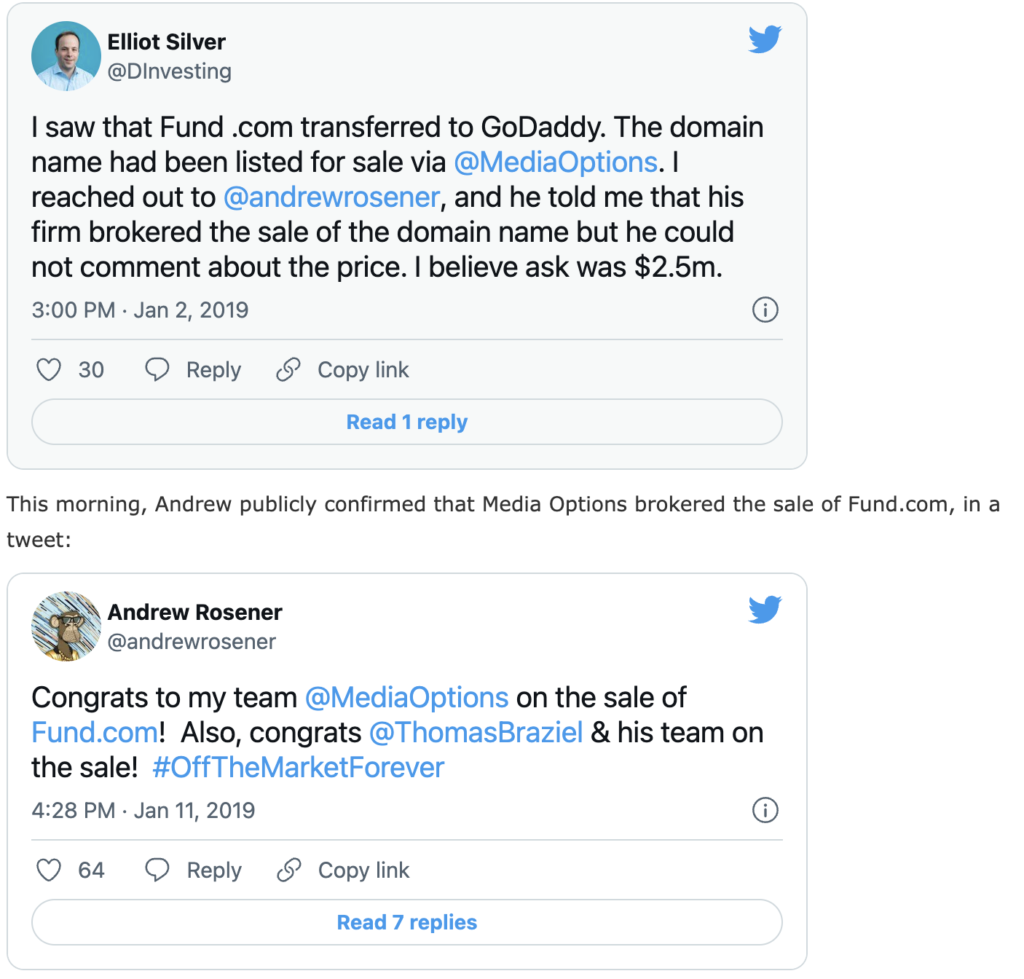
Task: Click the Twitter bird icon on Andrew Rosener's tweet
Action: (x=765, y=609)
